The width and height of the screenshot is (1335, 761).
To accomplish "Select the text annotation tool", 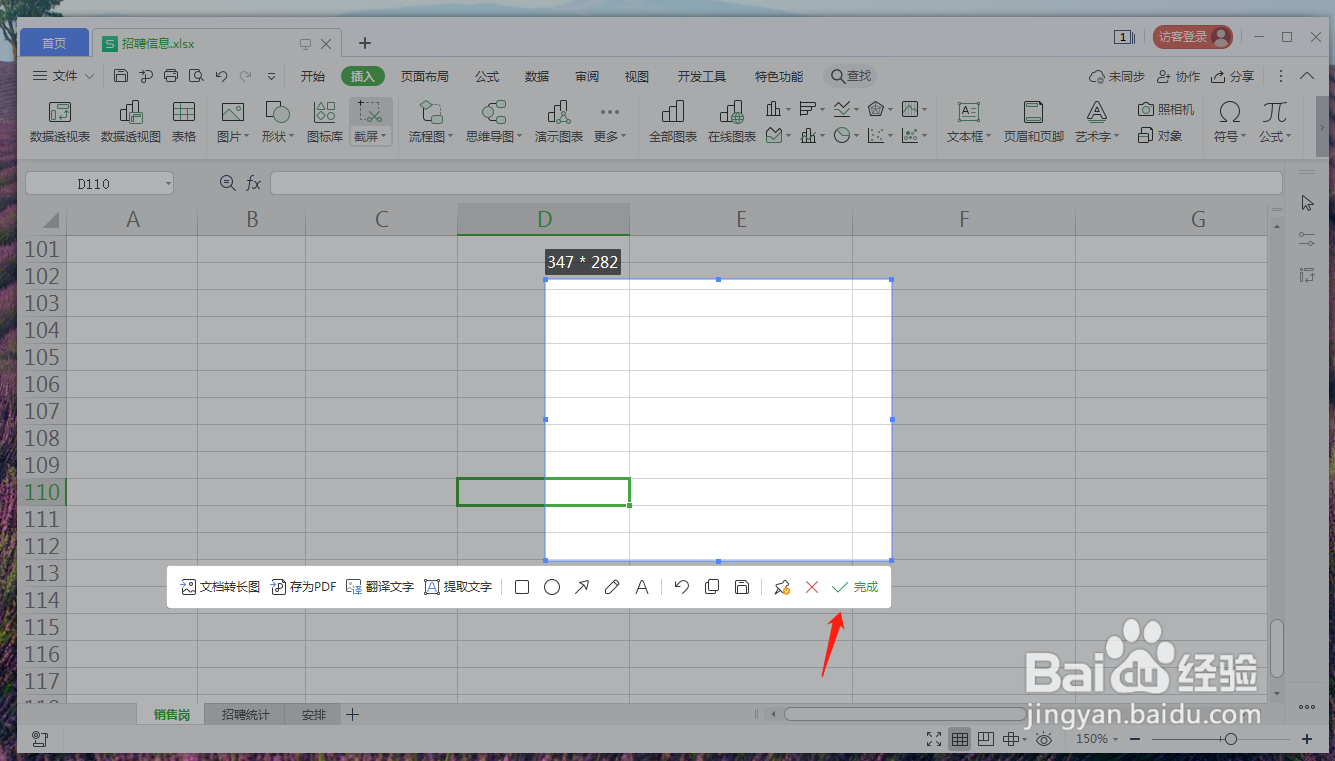I will 642,587.
